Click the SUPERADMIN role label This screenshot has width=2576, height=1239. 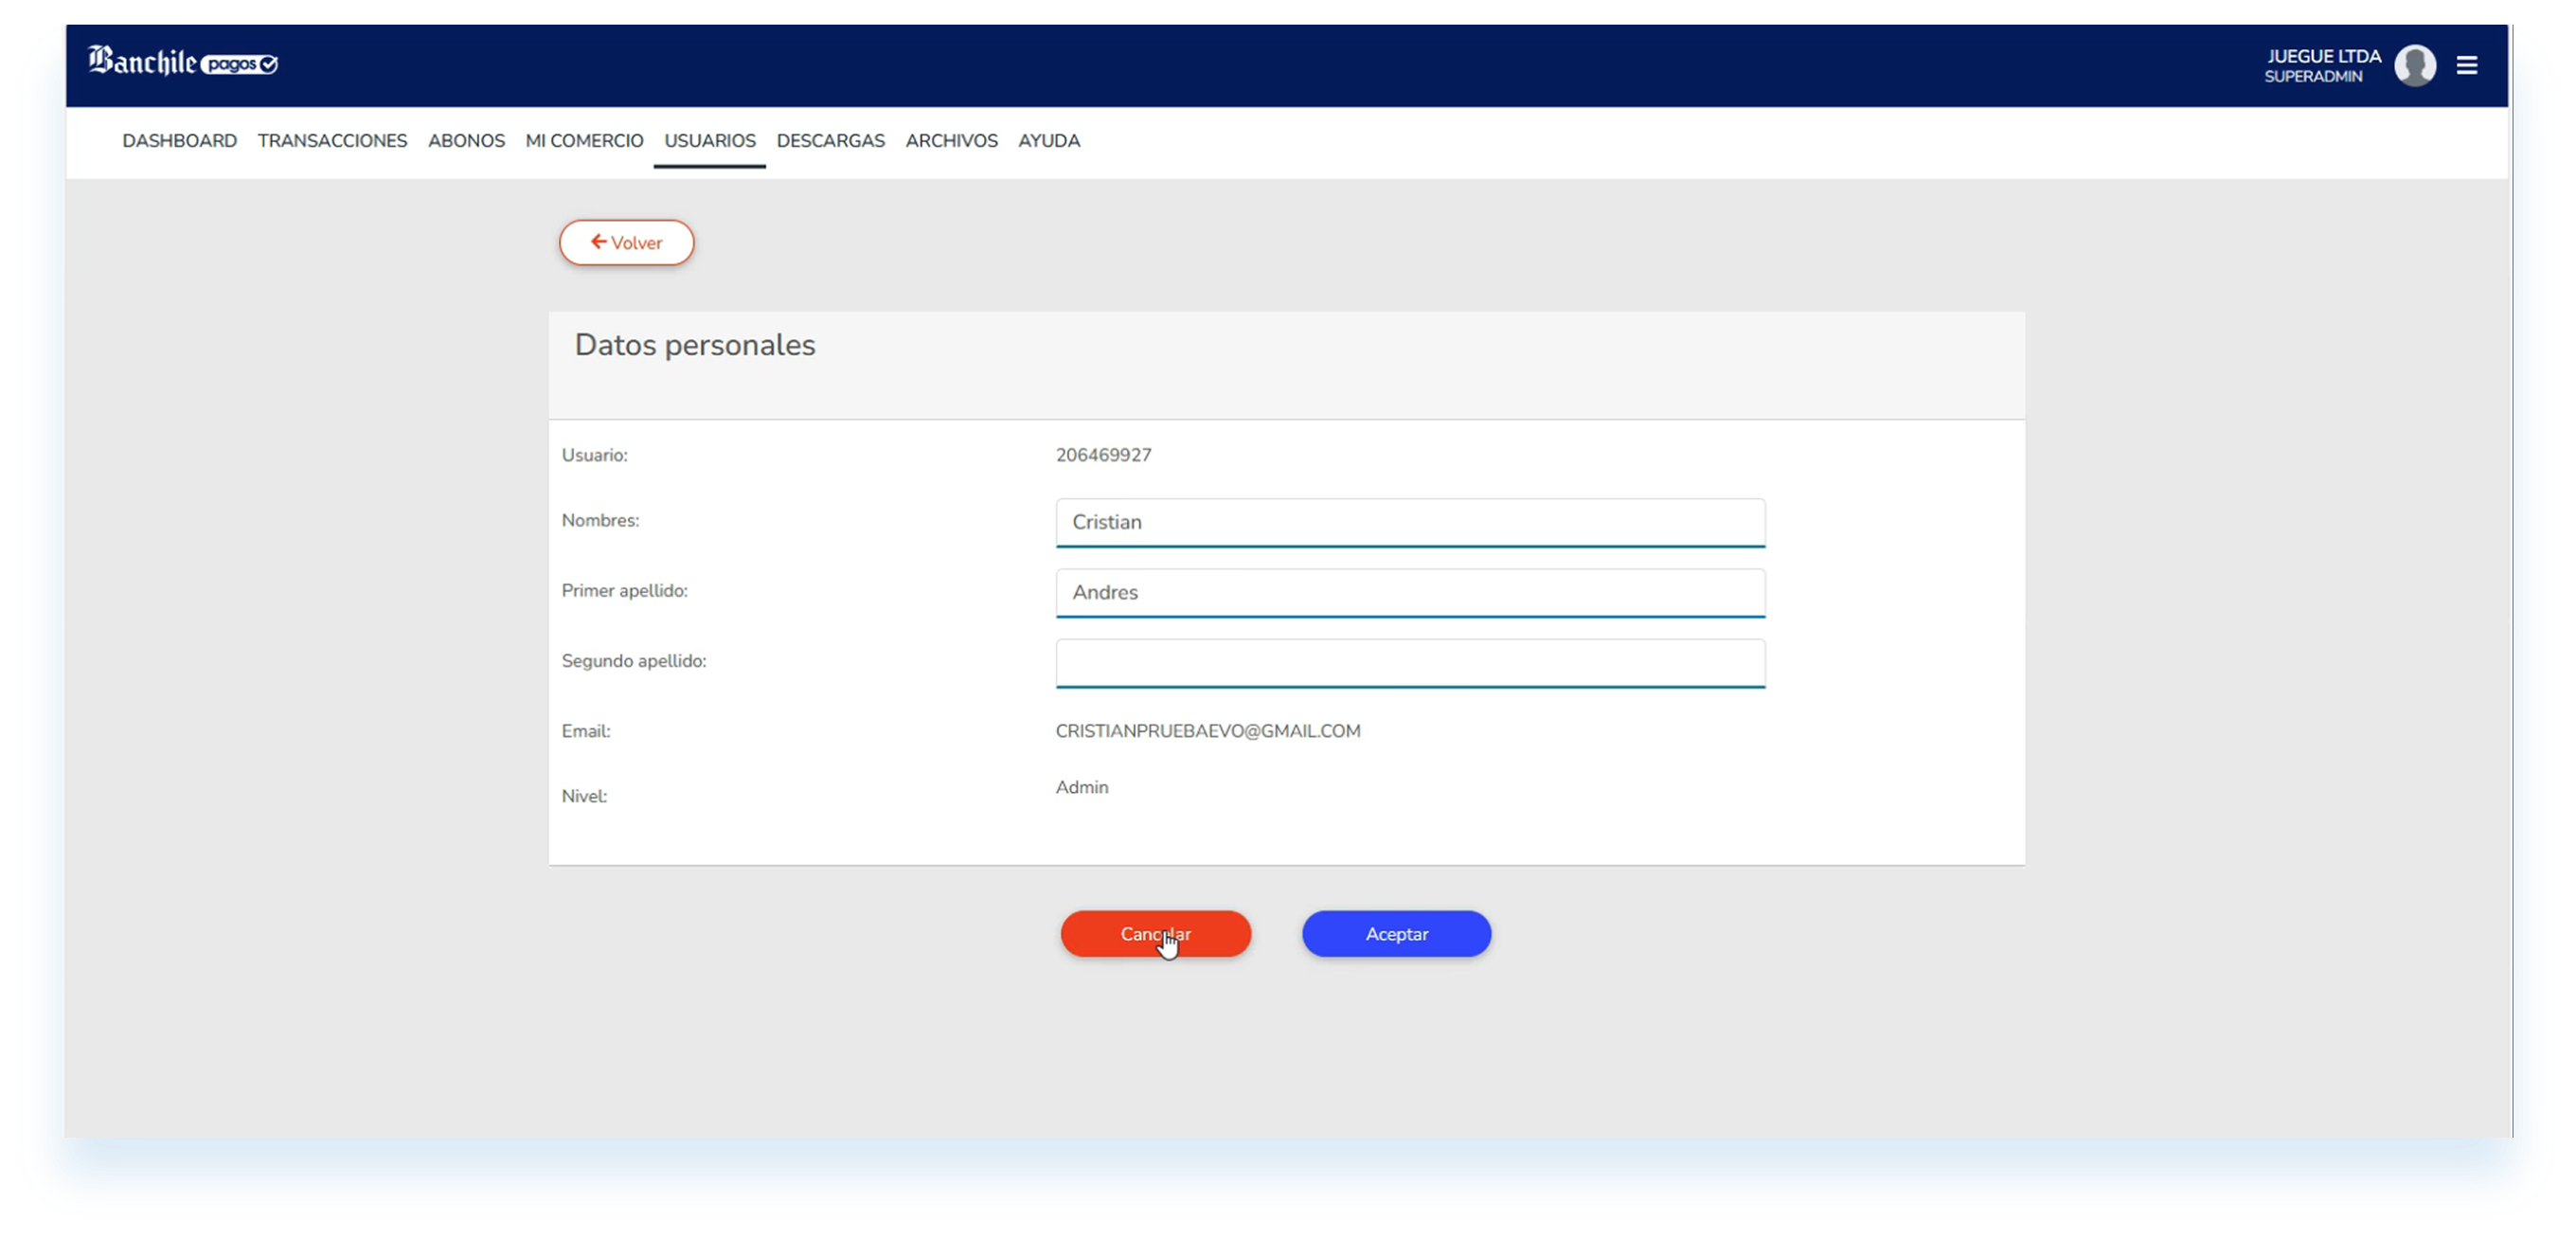[2312, 77]
